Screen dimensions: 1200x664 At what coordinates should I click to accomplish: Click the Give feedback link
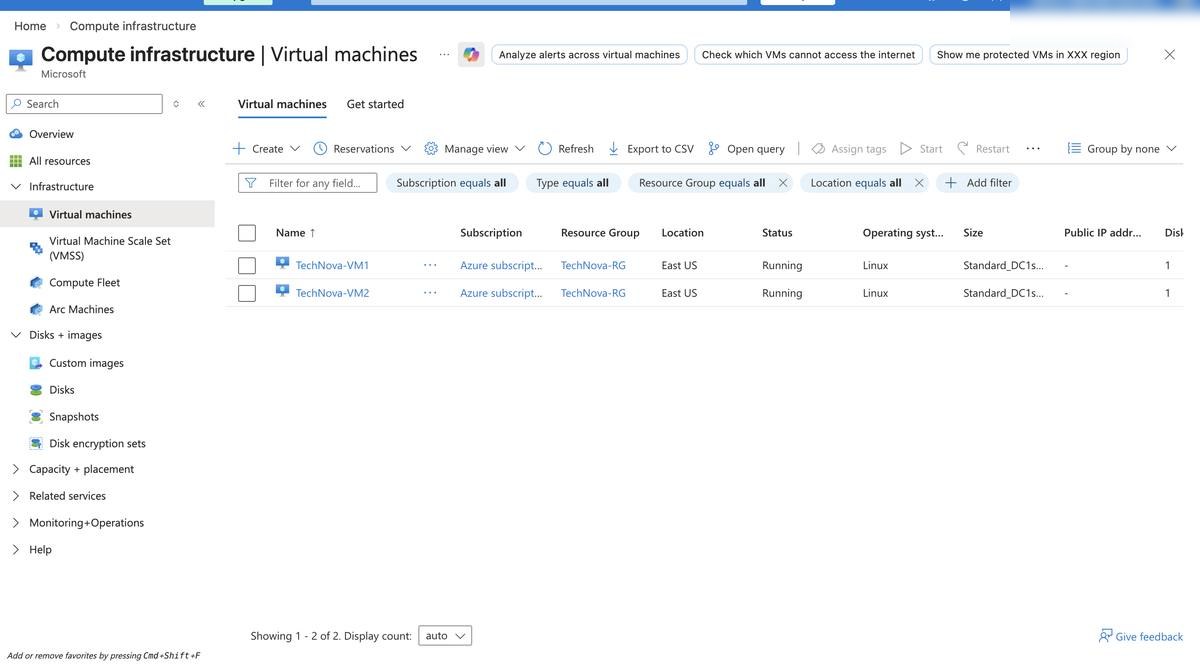click(1149, 636)
